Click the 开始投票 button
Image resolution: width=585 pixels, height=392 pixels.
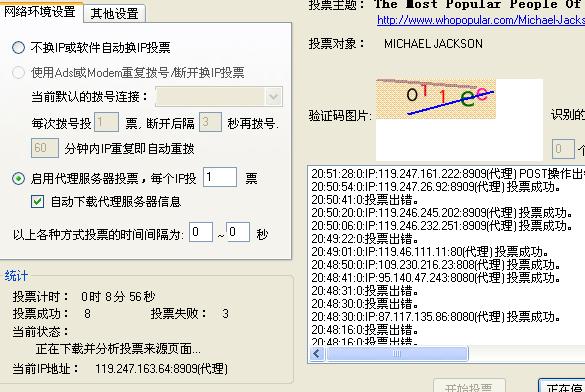point(469,386)
